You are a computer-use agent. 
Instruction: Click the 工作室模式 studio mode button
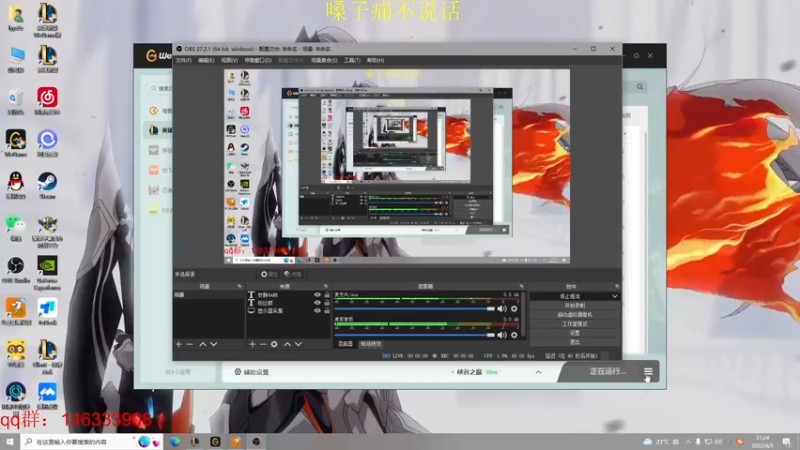574,324
